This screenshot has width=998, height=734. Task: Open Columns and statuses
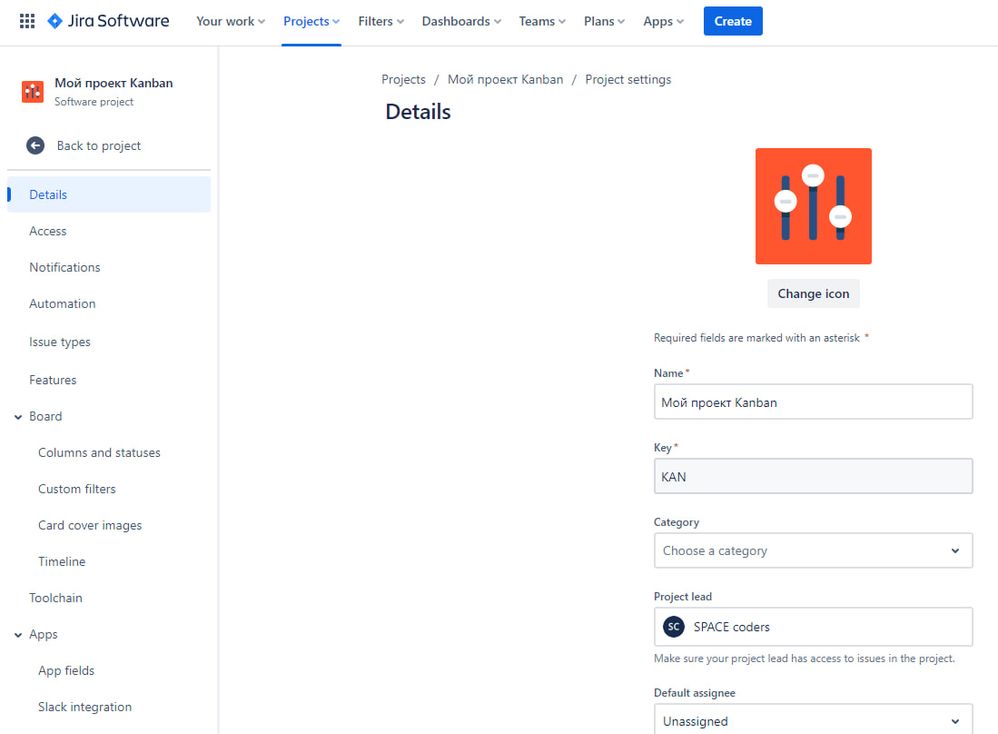(99, 453)
